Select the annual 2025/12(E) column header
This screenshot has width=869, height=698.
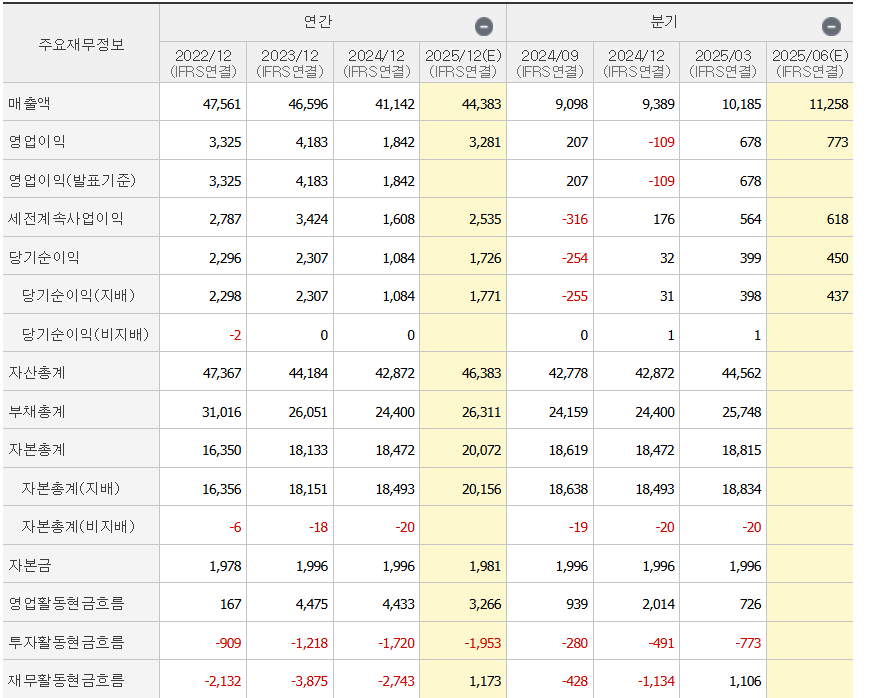463,63
